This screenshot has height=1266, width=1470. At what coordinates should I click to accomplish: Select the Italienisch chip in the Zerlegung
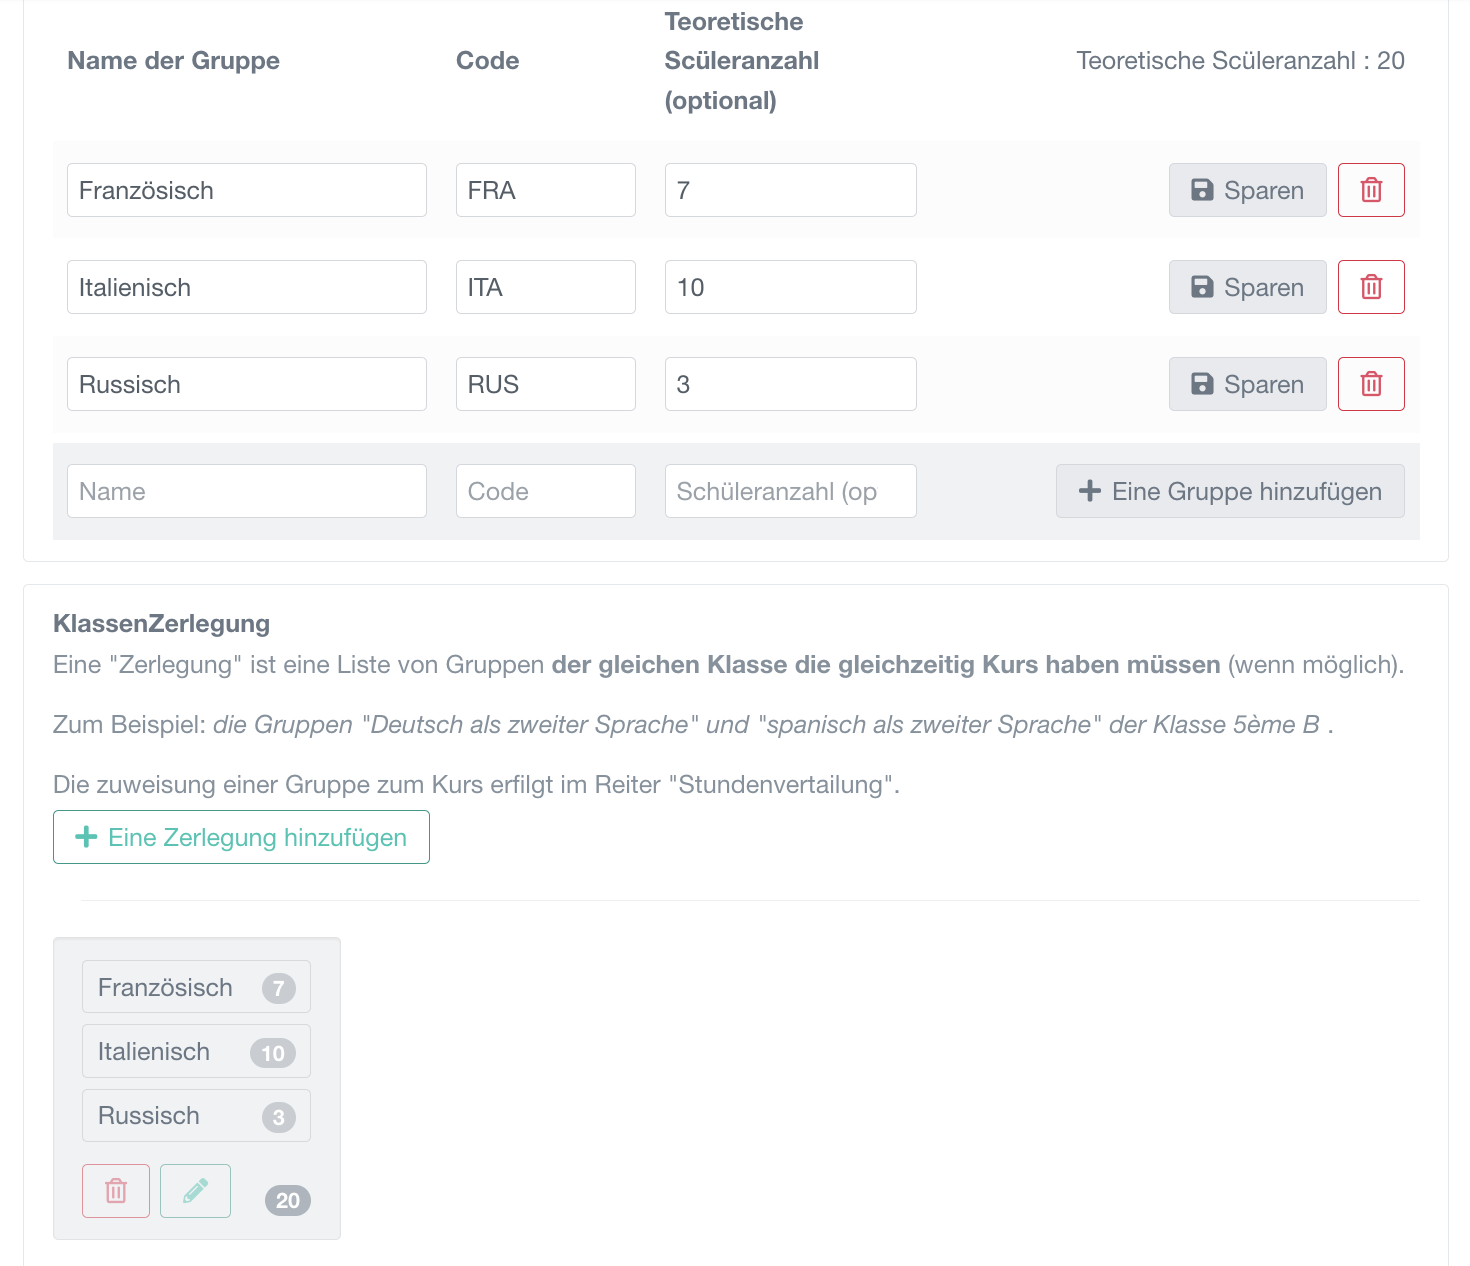coord(196,1051)
